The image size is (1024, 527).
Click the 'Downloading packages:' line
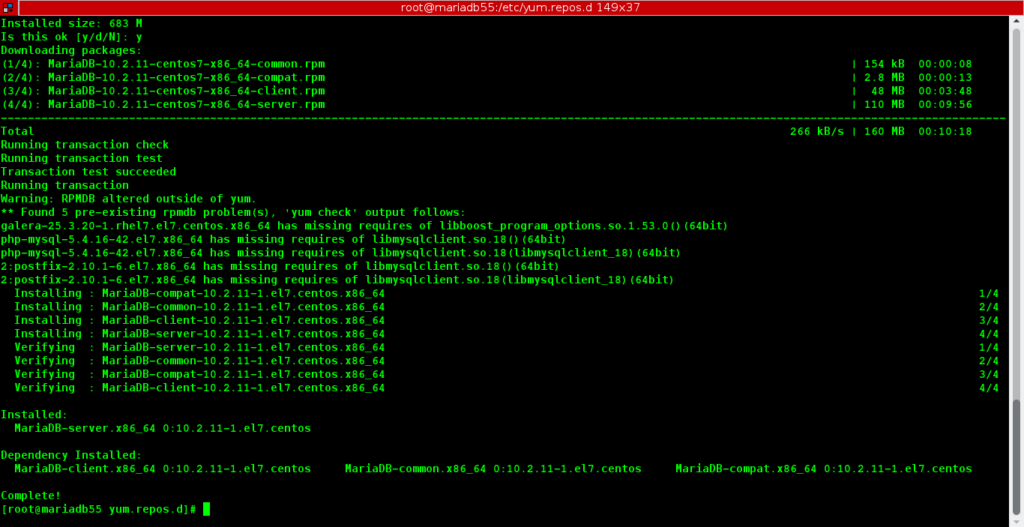click(x=71, y=50)
